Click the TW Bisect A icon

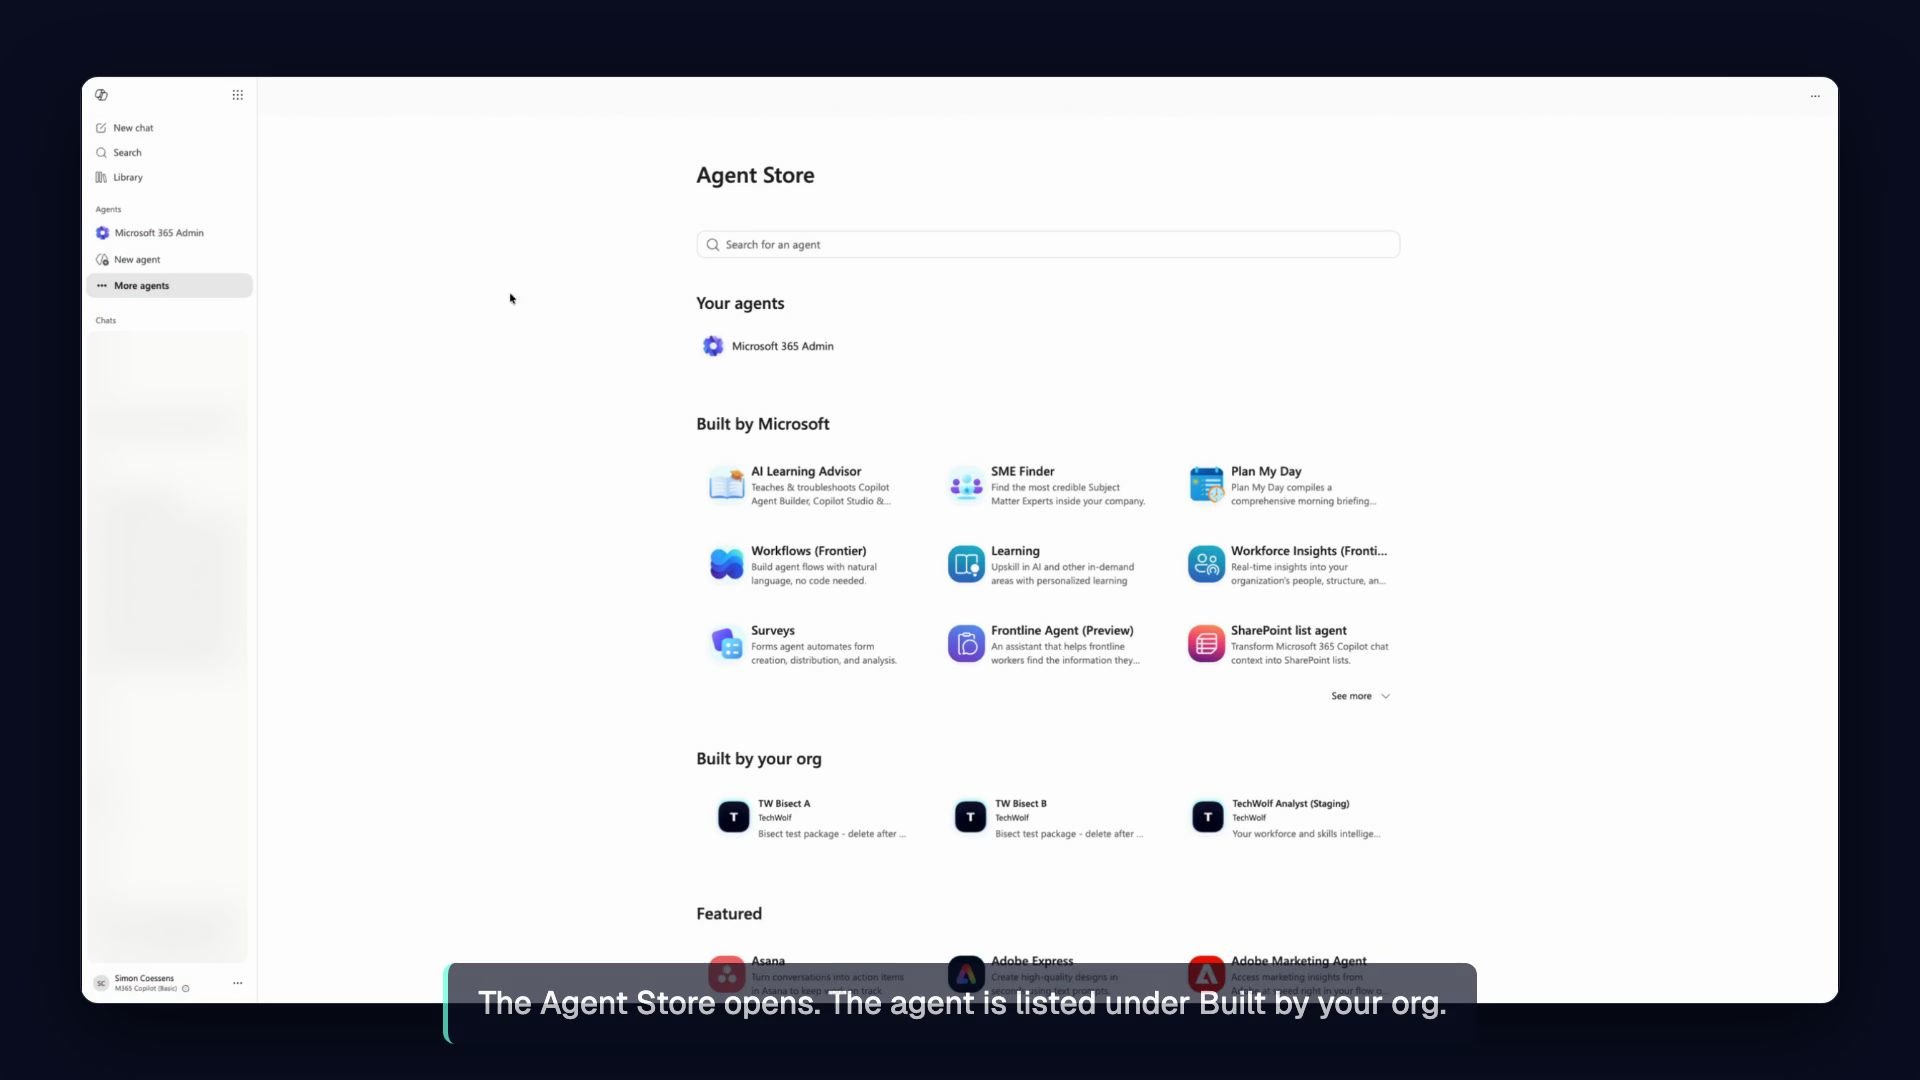[x=733, y=817]
